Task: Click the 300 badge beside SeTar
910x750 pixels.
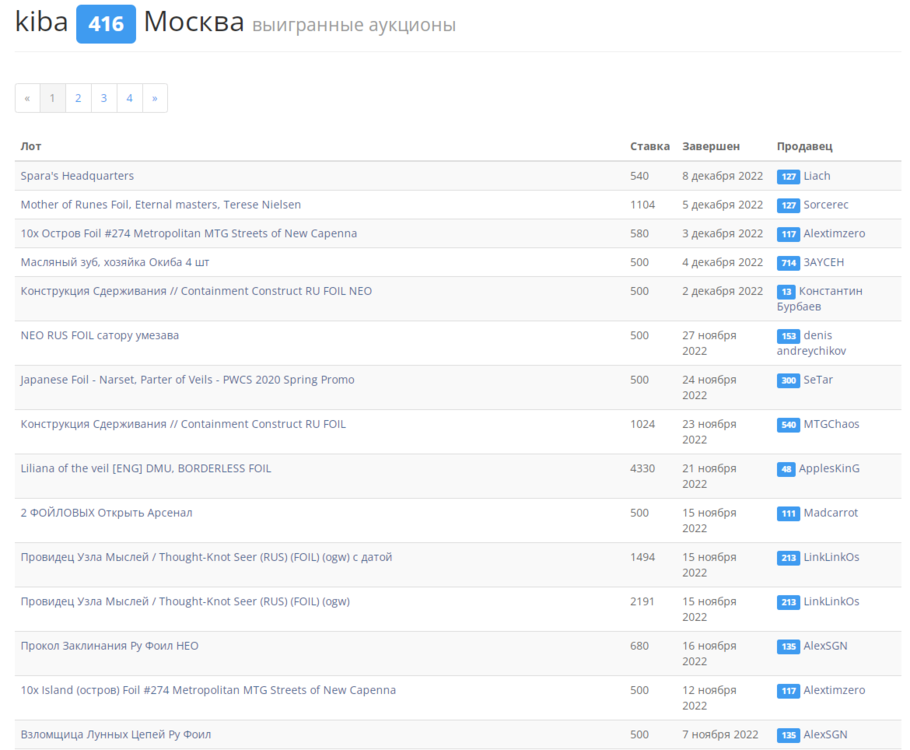Action: 788,381
